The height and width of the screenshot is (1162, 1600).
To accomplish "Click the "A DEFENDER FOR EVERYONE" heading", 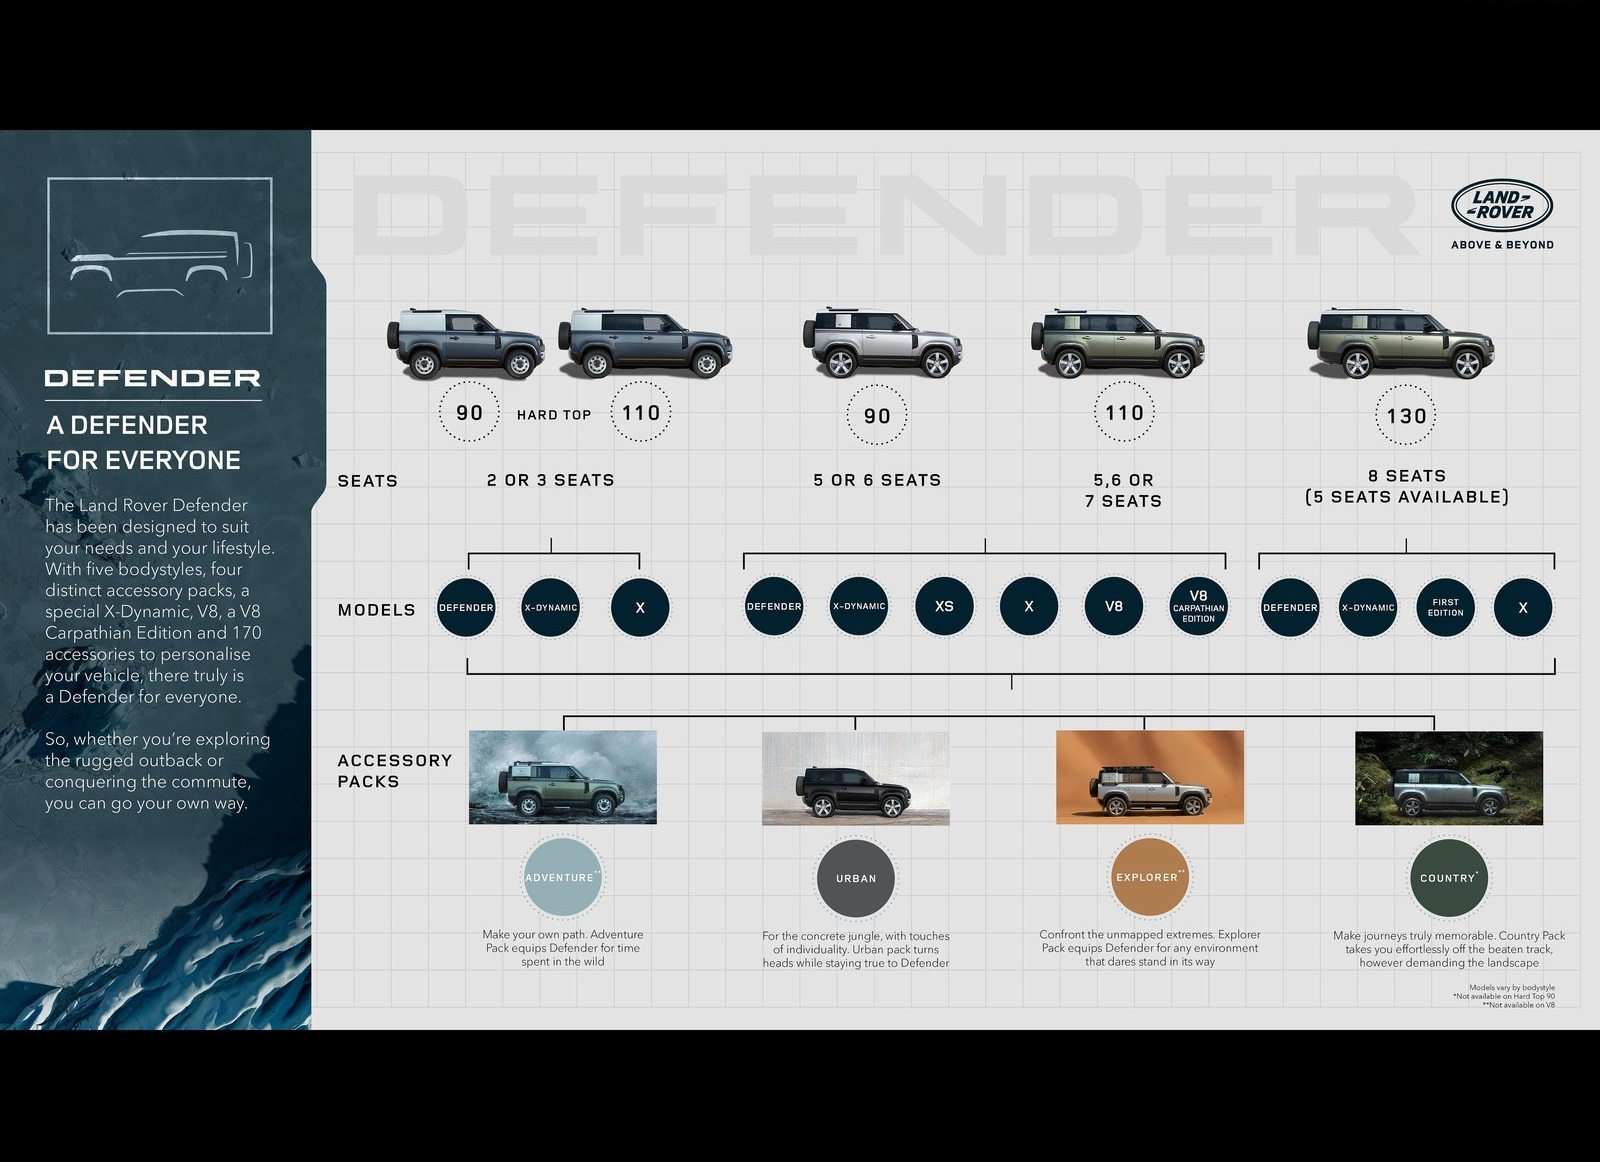I will 144,442.
